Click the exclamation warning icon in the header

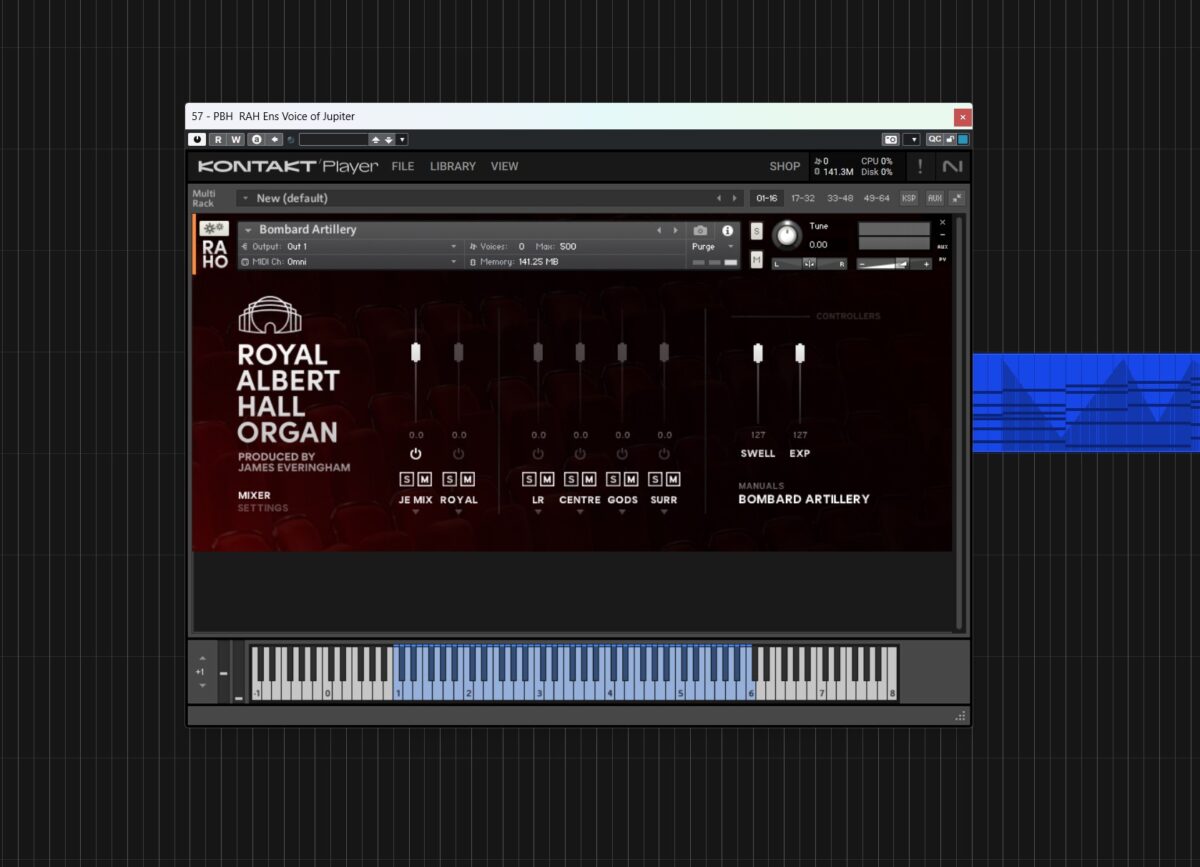(919, 166)
